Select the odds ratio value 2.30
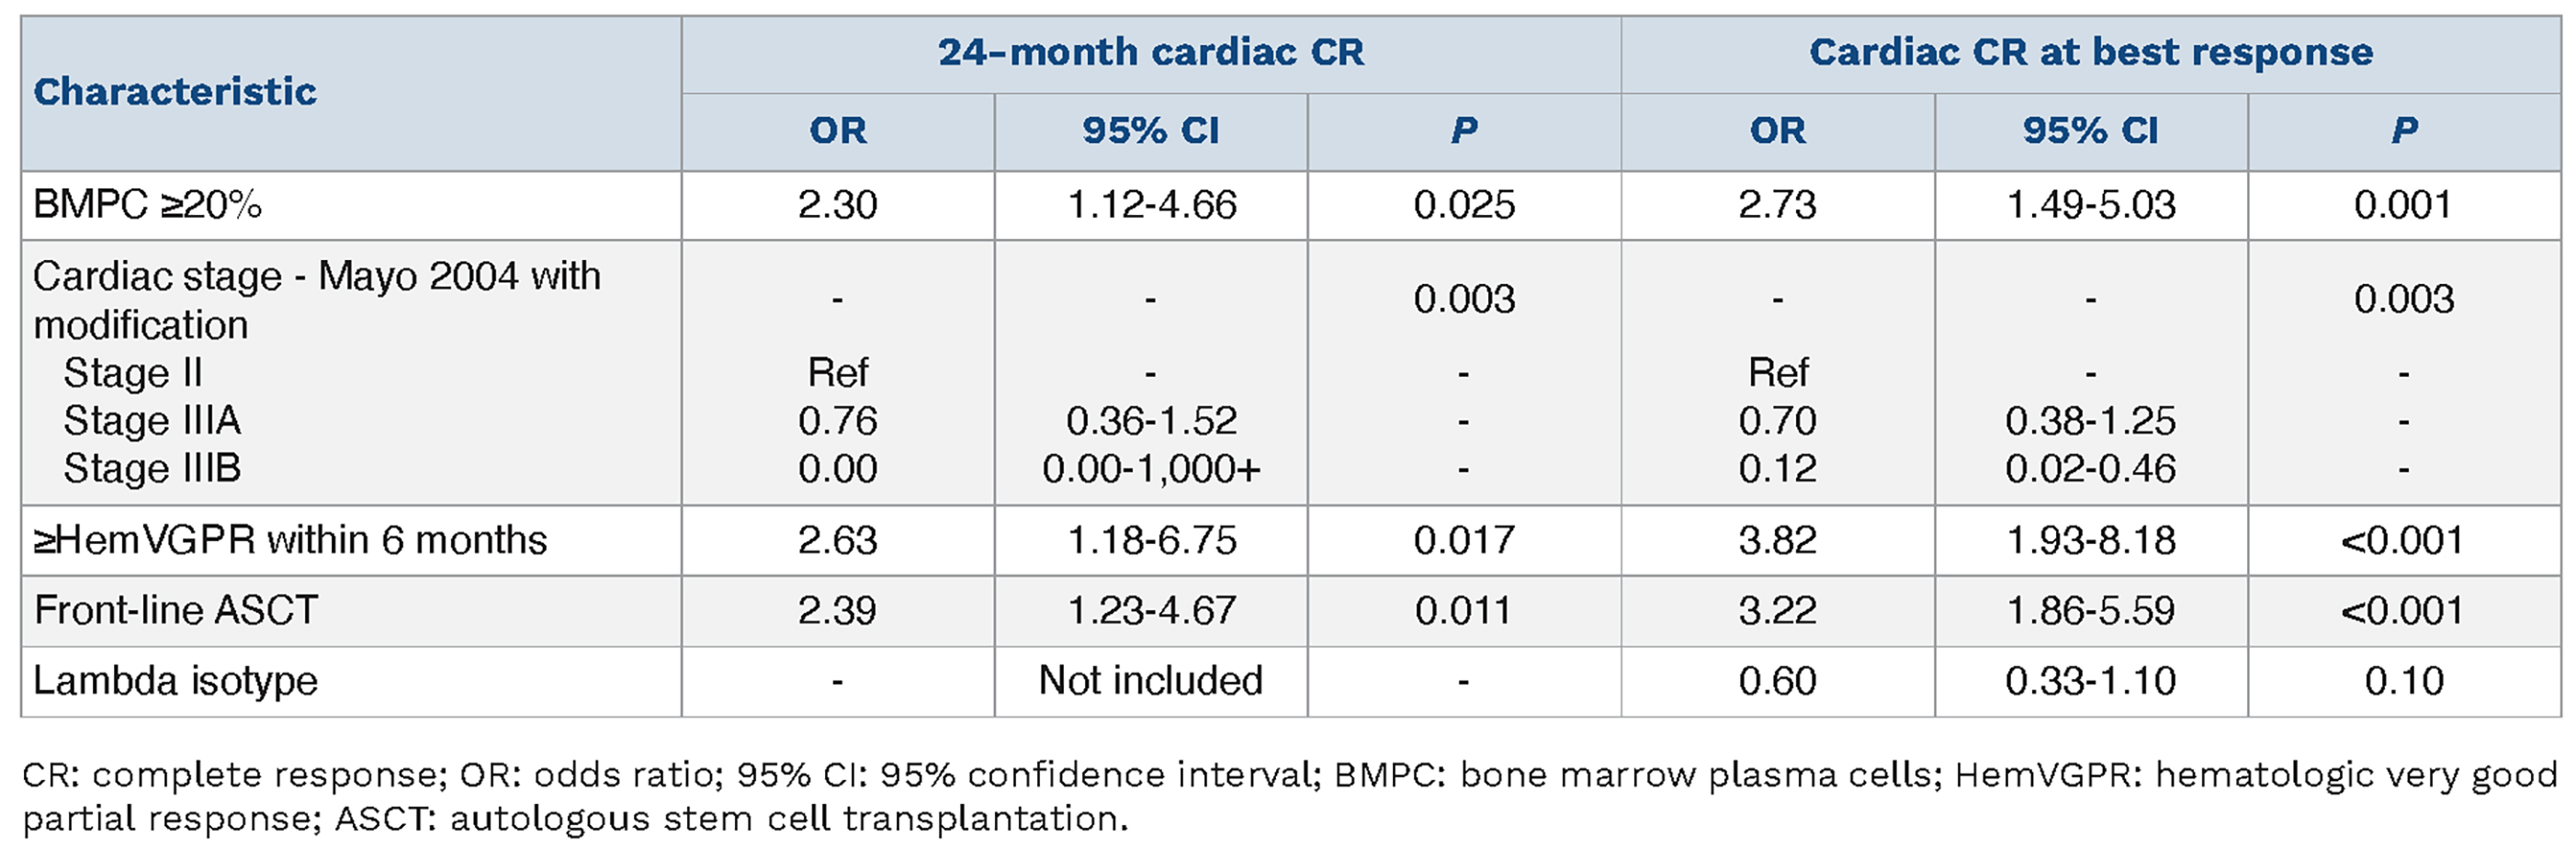This screenshot has height=849, width=2576. coord(837,205)
